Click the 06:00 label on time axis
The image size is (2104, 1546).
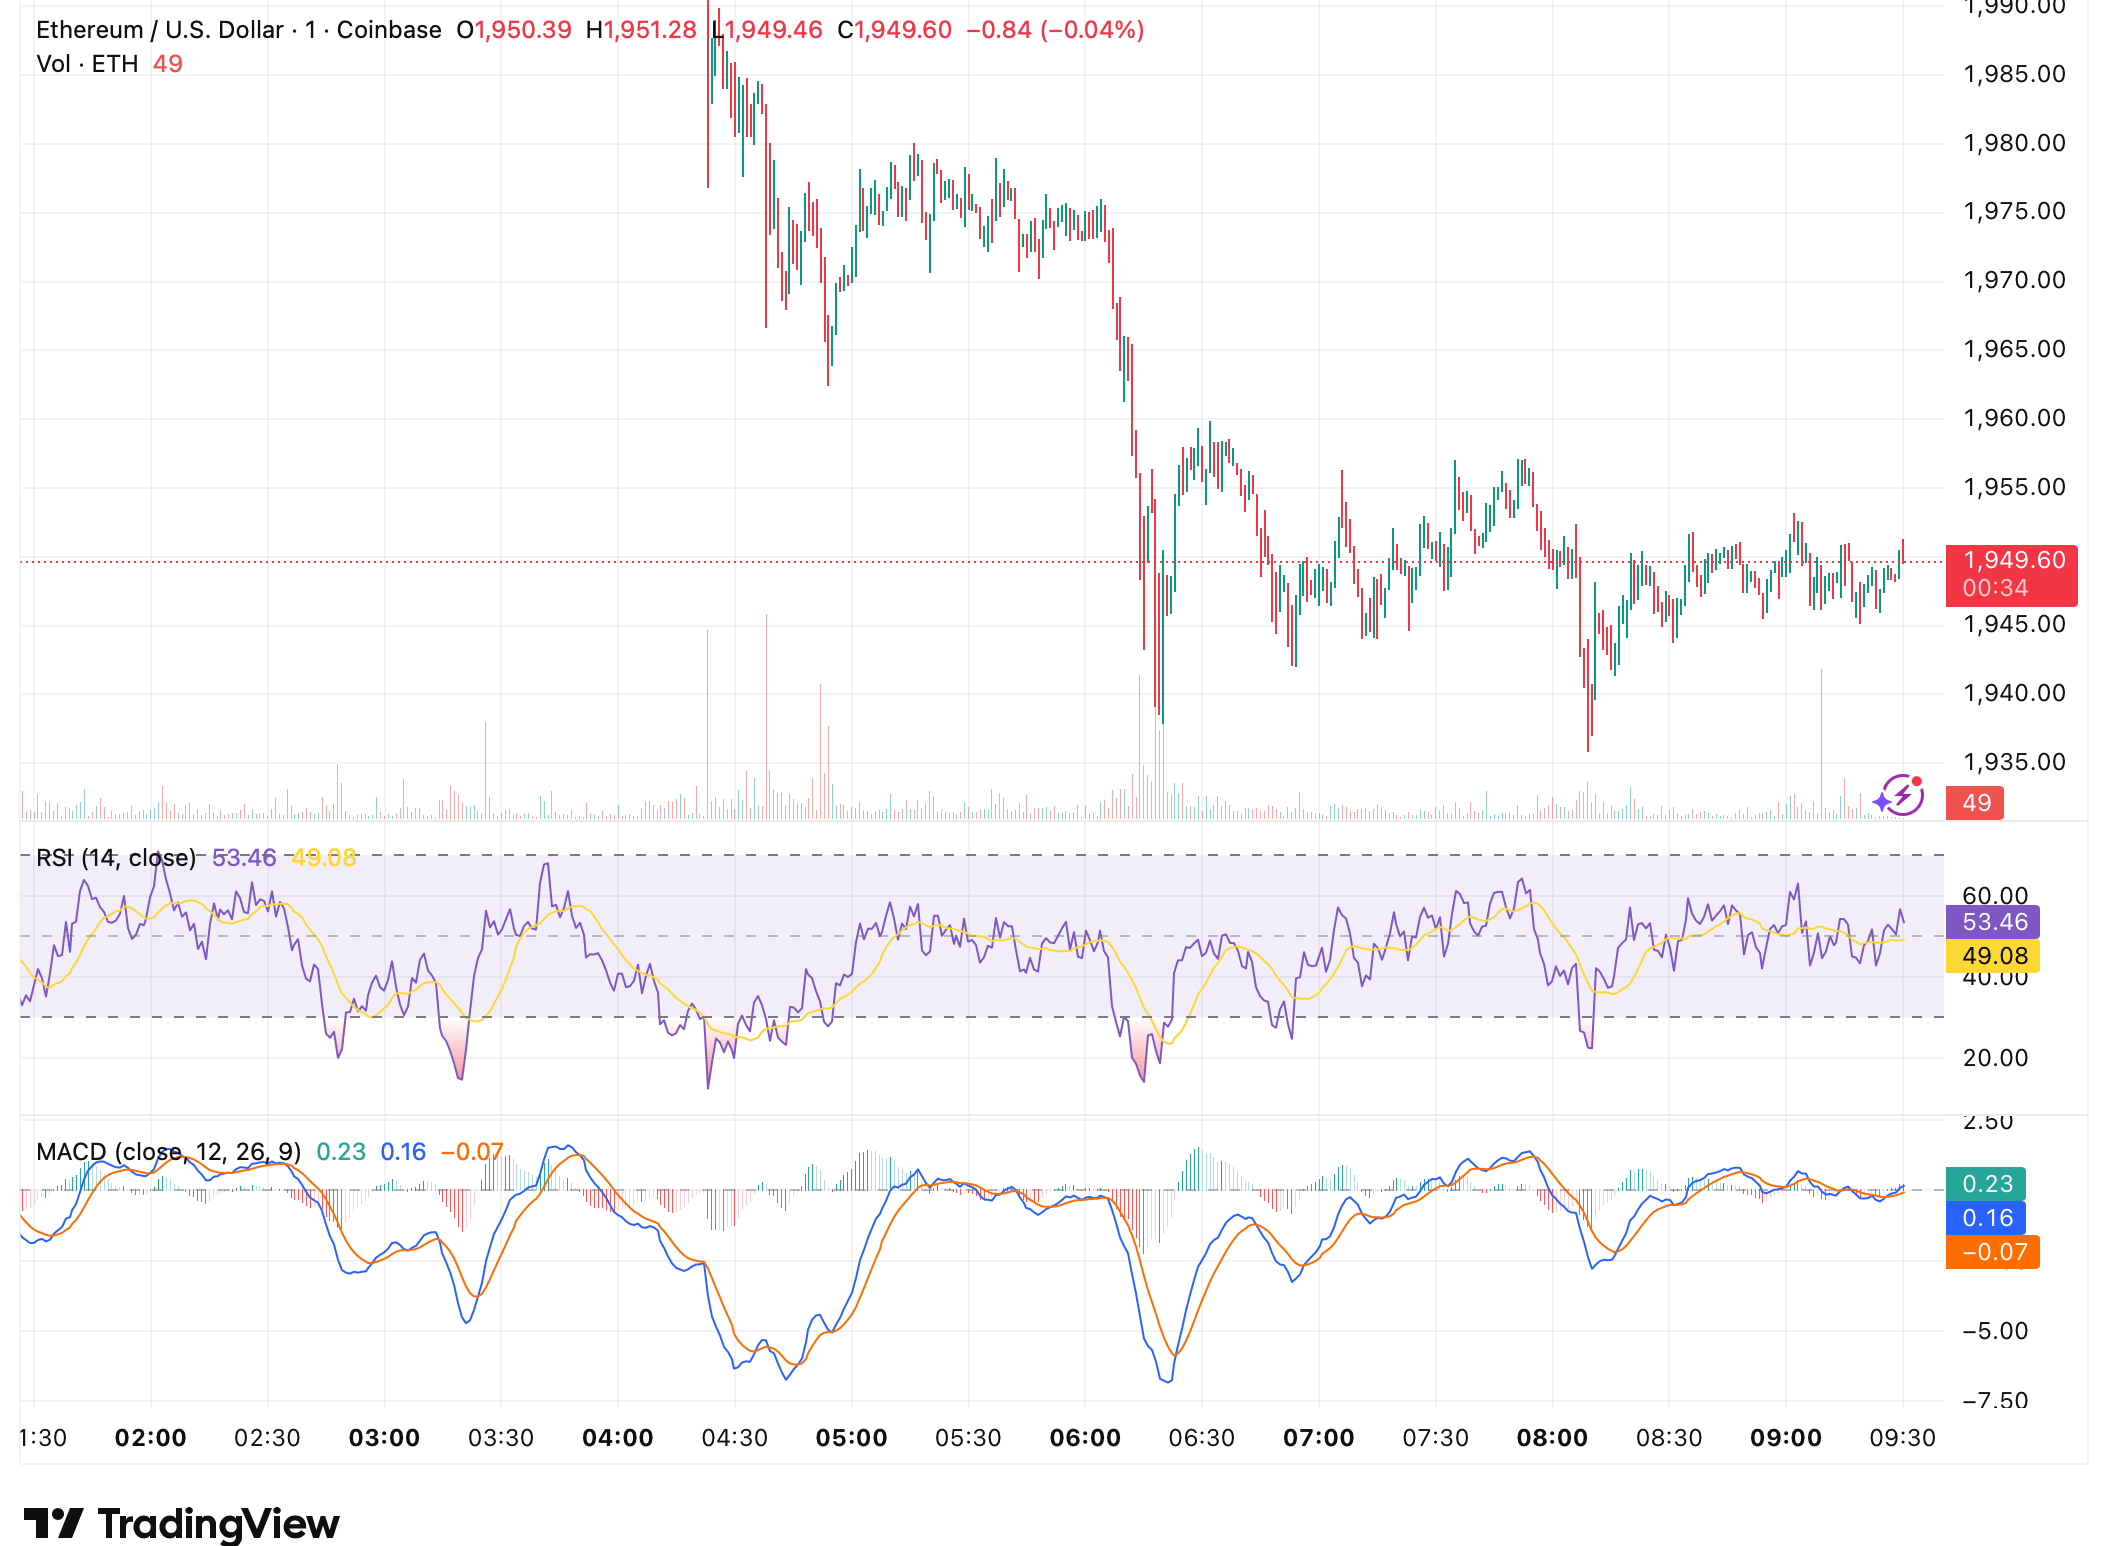pos(1085,1438)
